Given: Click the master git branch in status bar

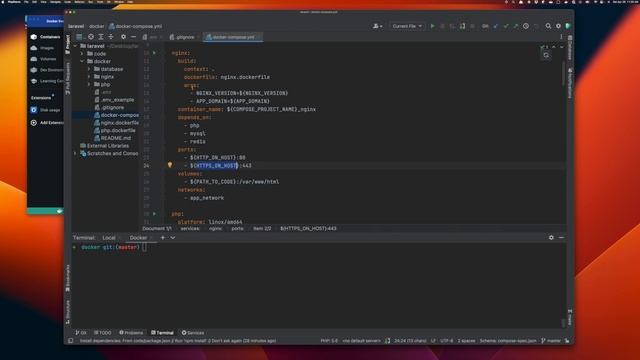Looking at the screenshot, I should coord(551,340).
